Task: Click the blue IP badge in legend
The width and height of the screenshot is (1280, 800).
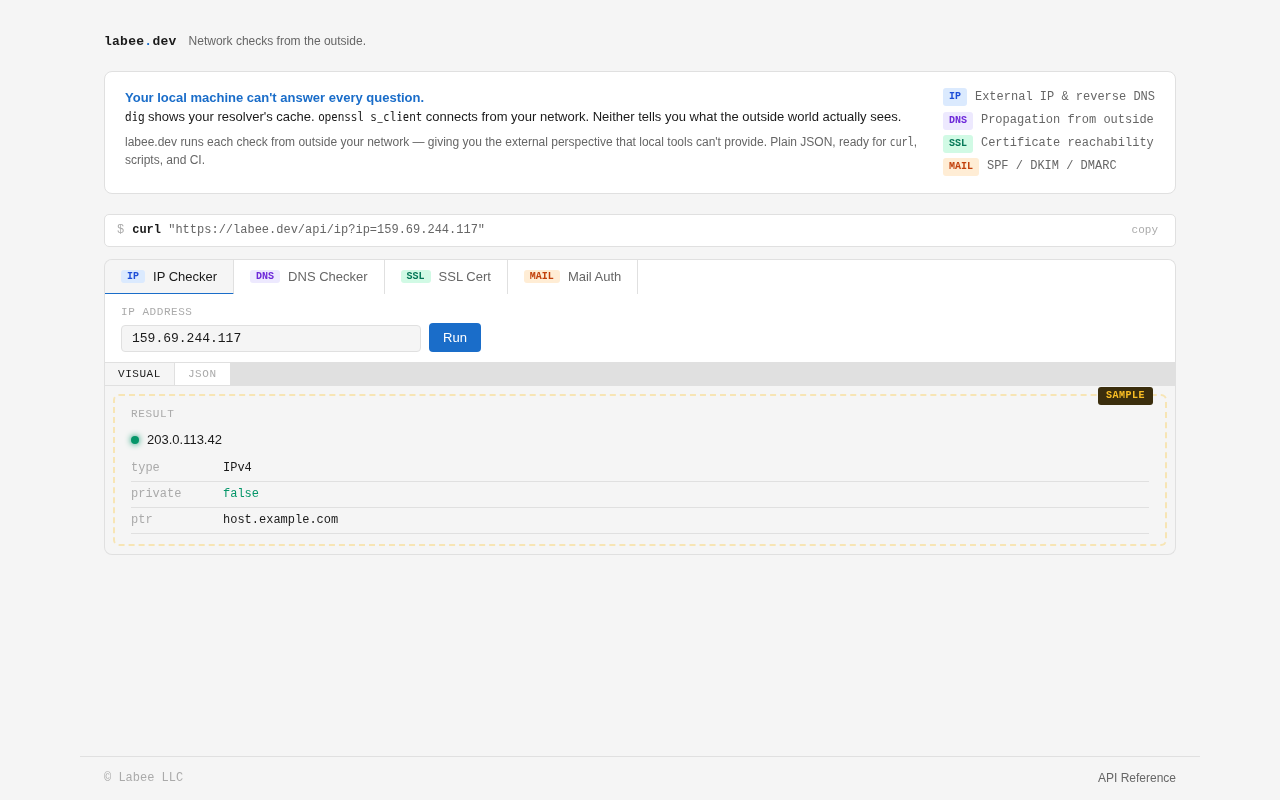Action: click(x=954, y=97)
